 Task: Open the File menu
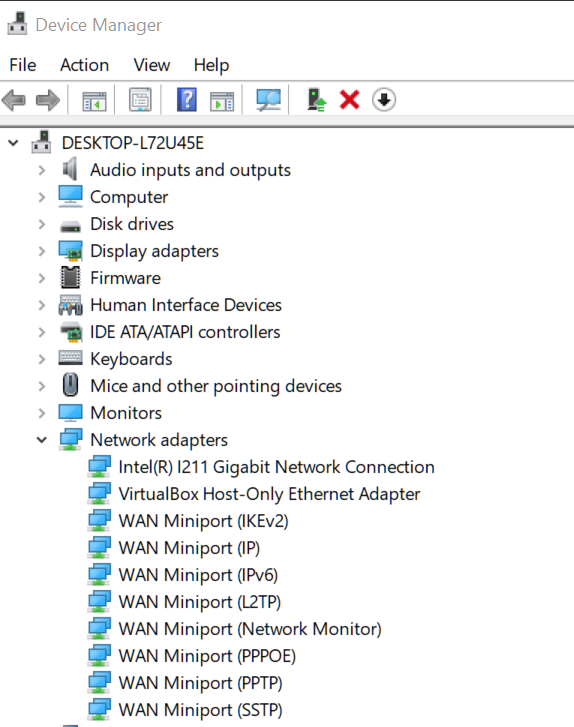23,65
